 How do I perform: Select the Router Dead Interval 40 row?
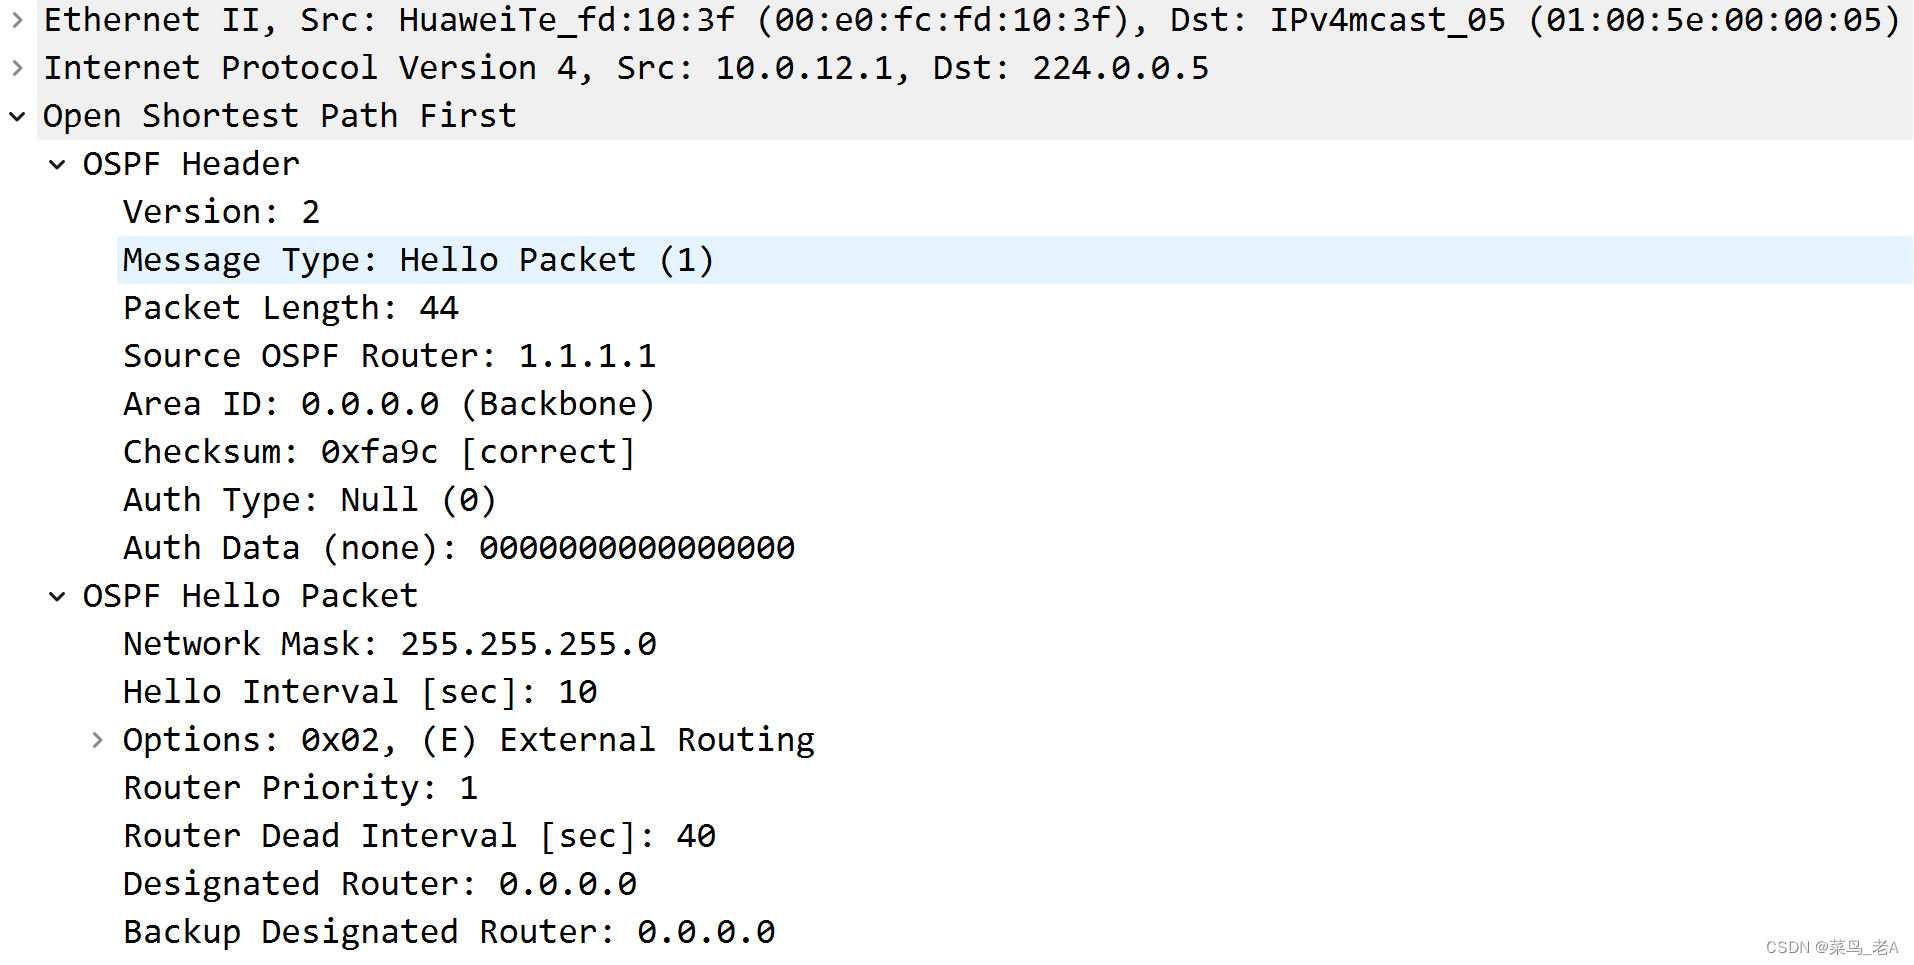[418, 835]
